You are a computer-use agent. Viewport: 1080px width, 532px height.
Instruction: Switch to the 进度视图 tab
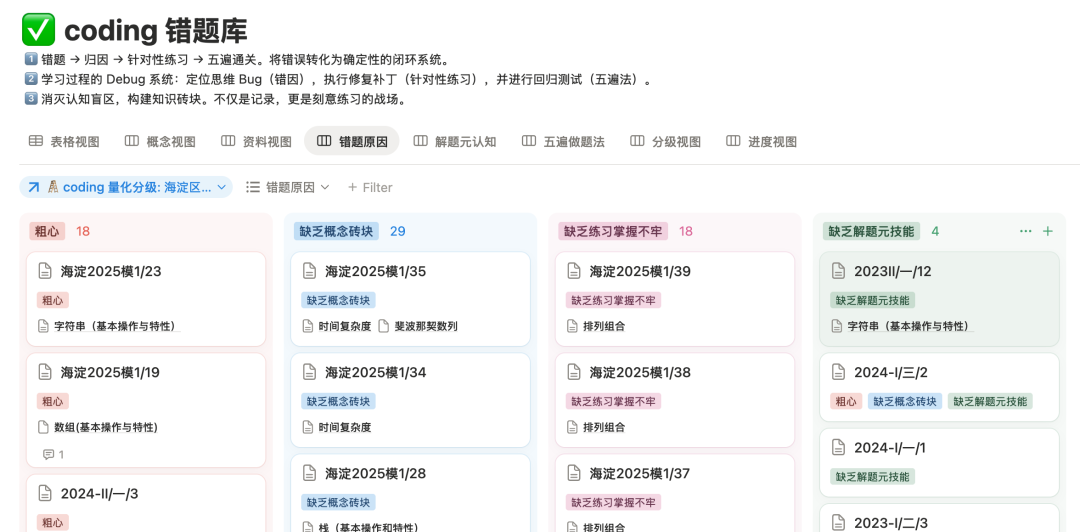pyautogui.click(x=761, y=141)
